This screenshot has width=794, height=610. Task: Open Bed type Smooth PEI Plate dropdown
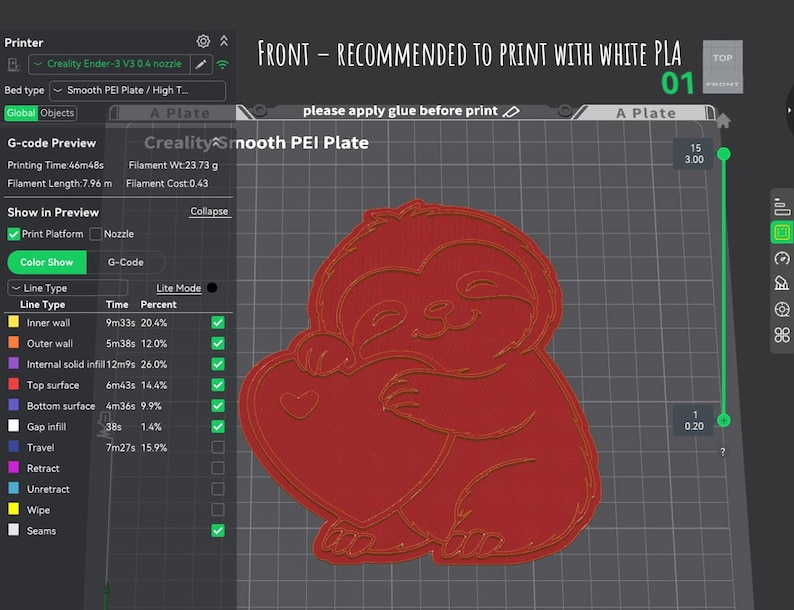(x=137, y=91)
